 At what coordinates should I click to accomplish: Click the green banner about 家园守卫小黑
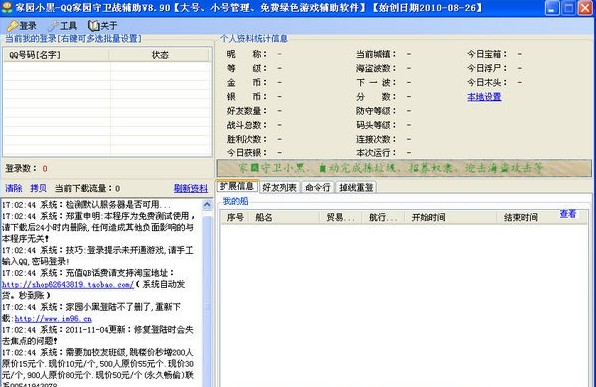[404, 168]
